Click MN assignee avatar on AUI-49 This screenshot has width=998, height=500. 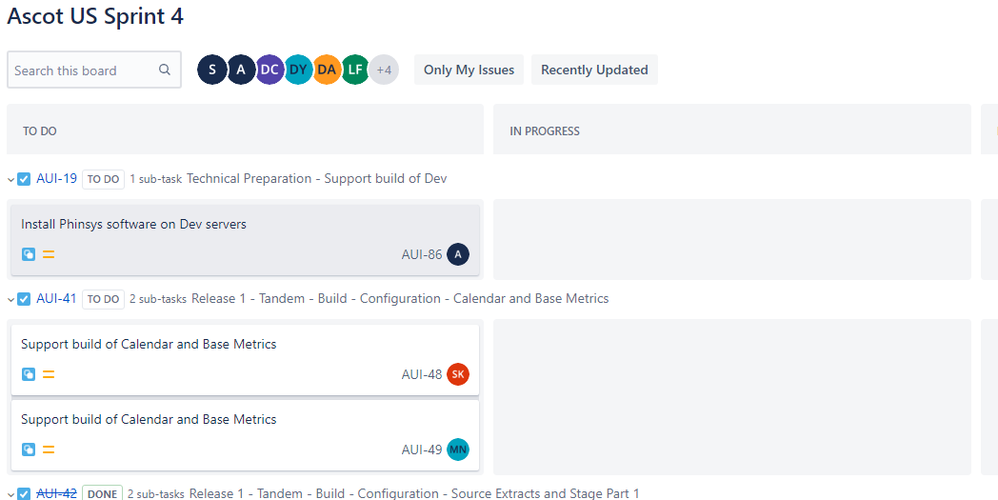click(458, 450)
